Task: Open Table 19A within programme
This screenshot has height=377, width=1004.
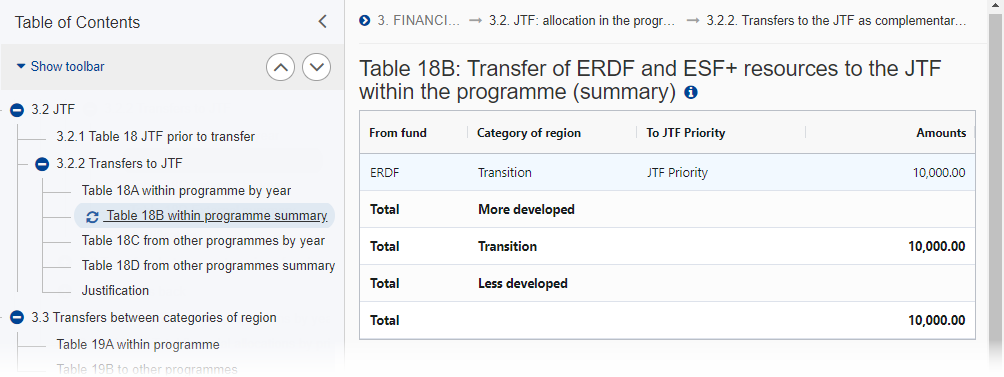Action: point(138,345)
